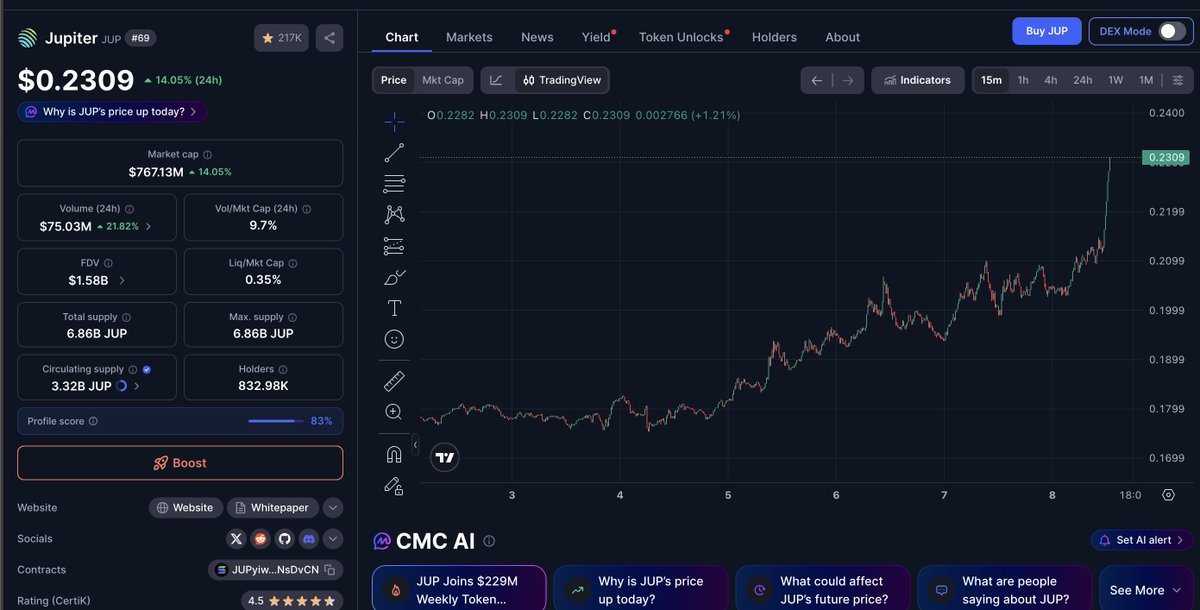Viewport: 1200px width, 610px height.
Task: Toggle DEX Mode switch
Action: [x=1171, y=31]
